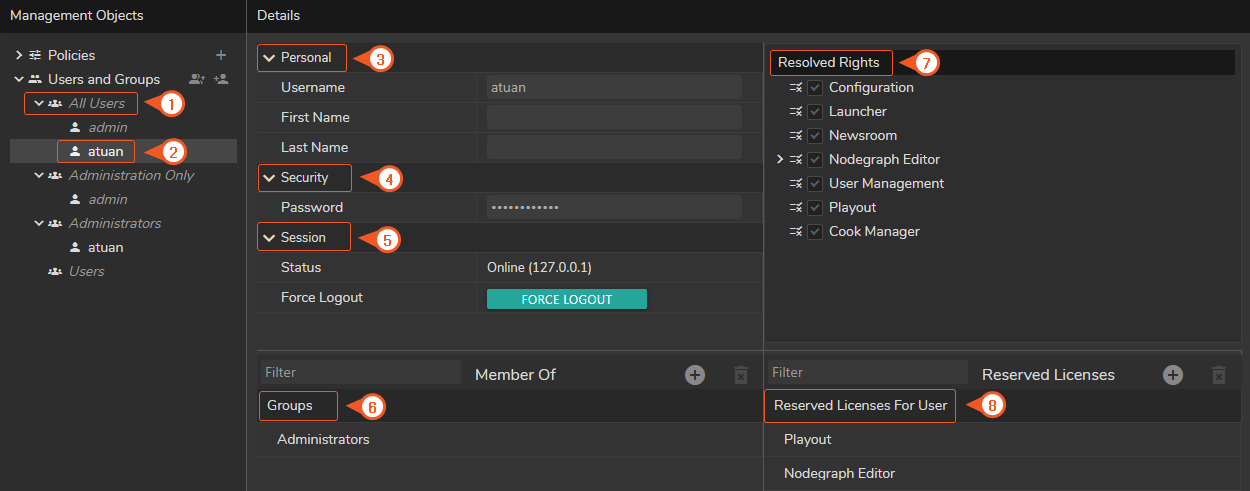Add a reserved license with plus icon

click(x=1173, y=374)
